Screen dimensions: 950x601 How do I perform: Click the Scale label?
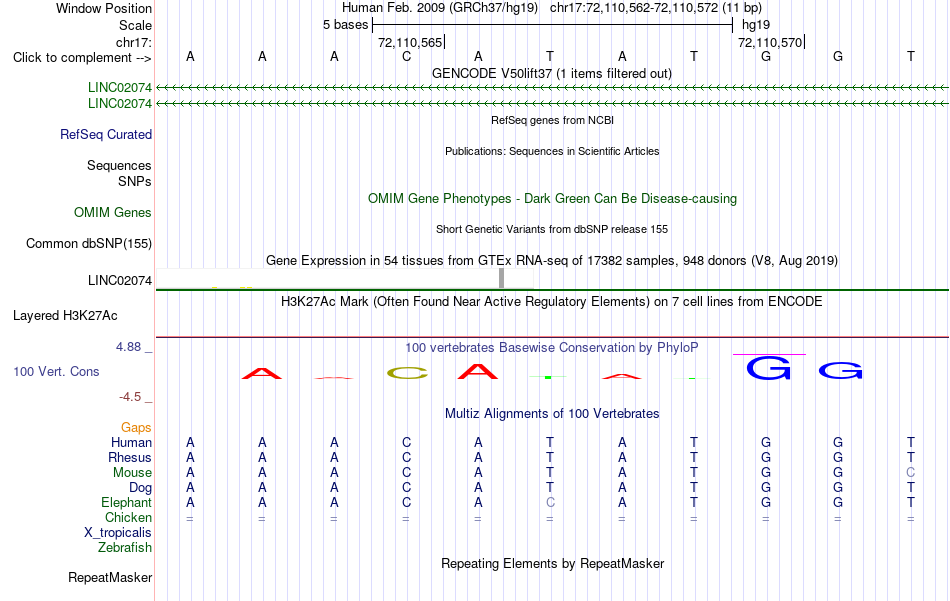[135, 25]
